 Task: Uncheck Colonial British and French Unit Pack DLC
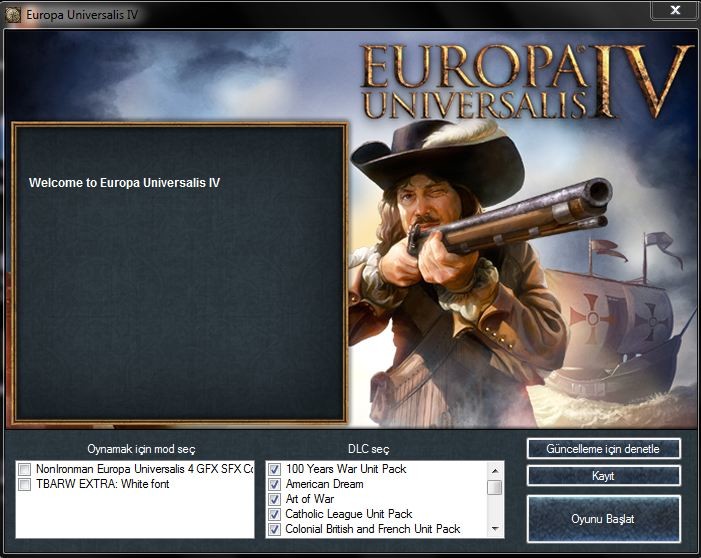[x=274, y=529]
